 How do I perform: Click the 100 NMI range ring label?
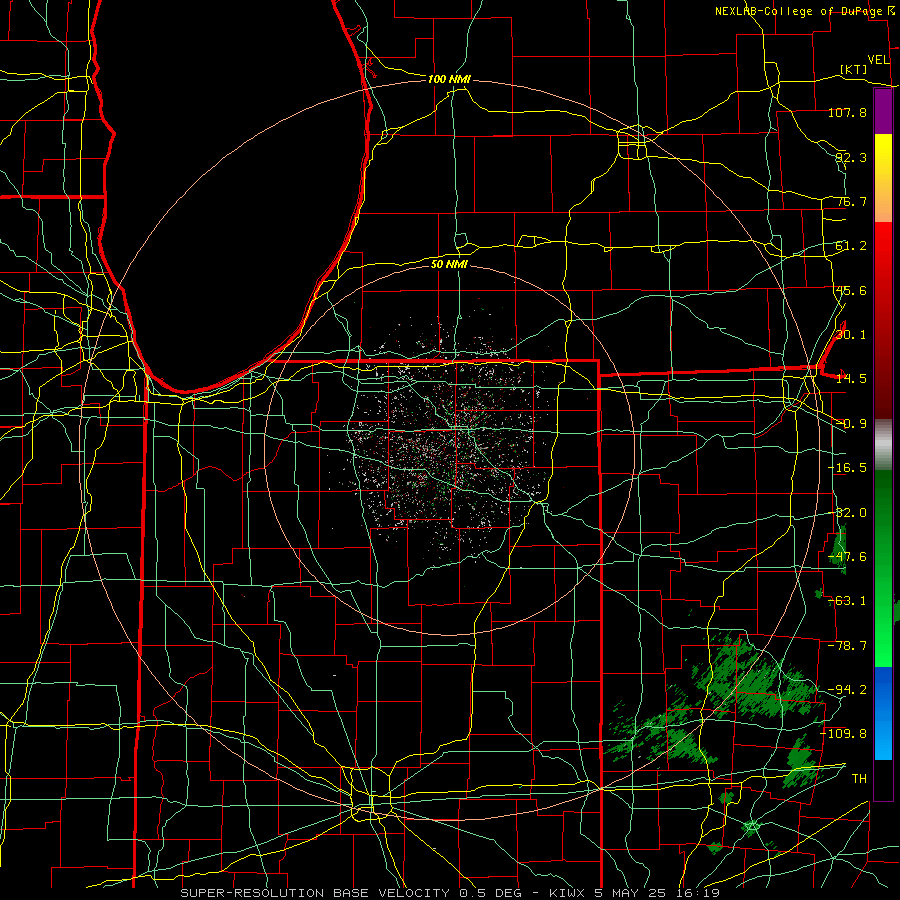(x=449, y=79)
